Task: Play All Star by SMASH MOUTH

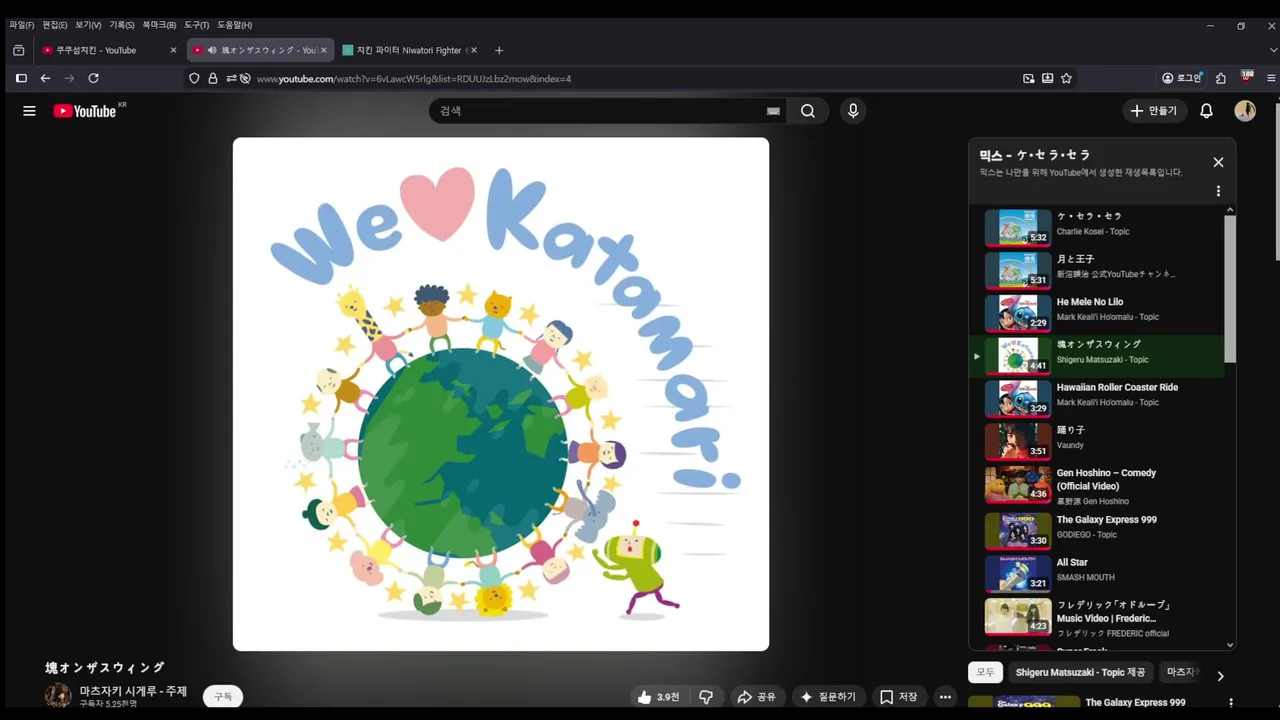Action: click(x=1096, y=574)
